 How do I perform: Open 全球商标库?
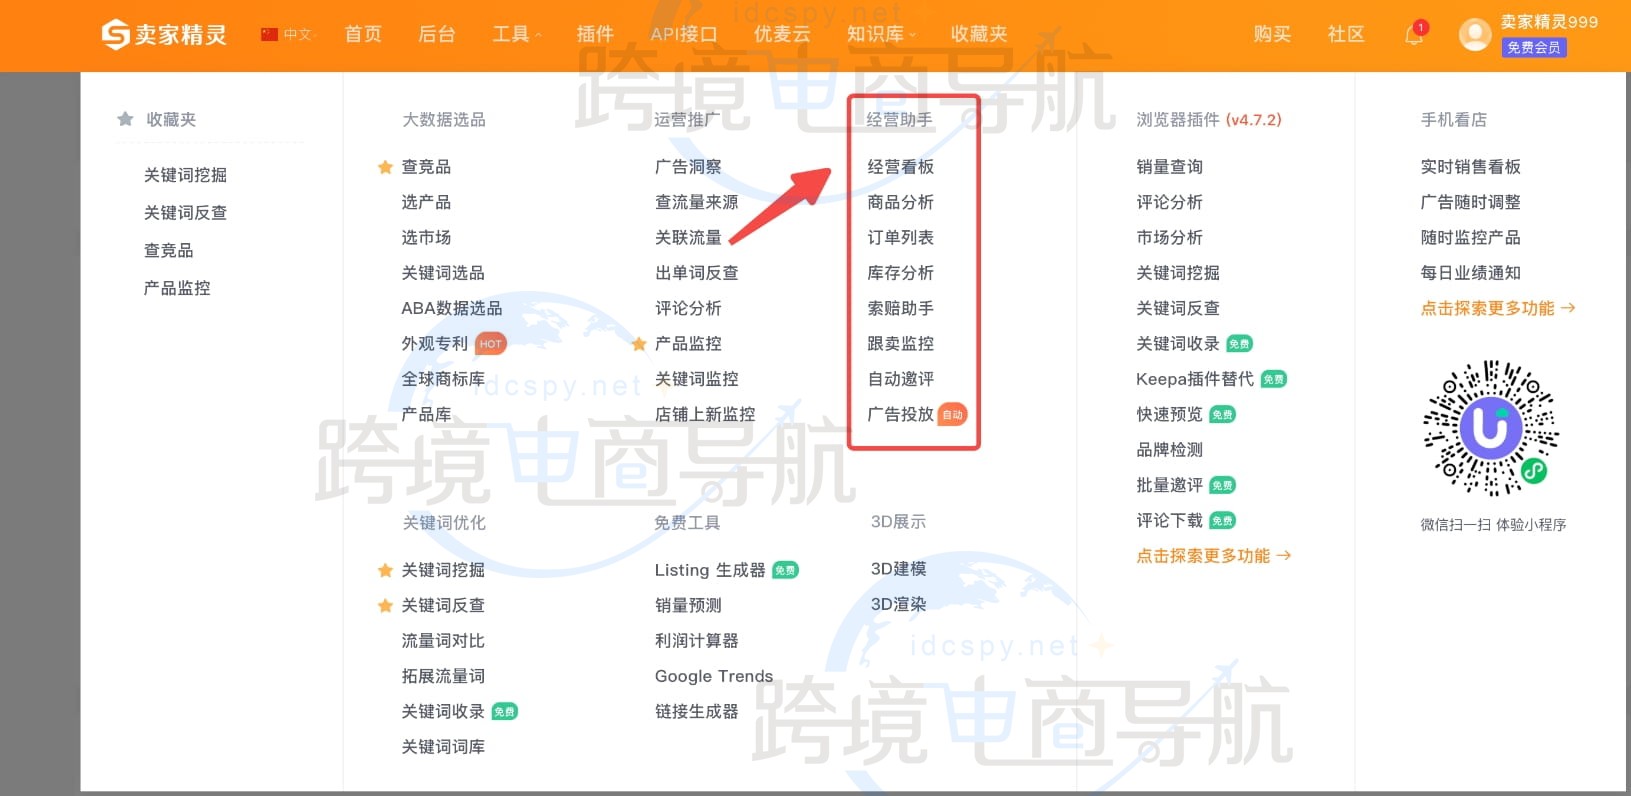pos(443,379)
